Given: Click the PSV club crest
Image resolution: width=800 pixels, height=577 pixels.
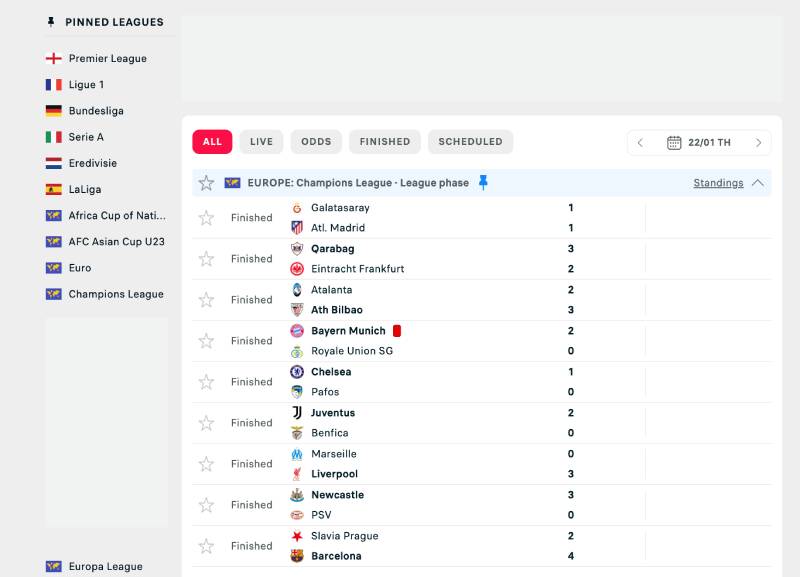Looking at the screenshot, I should tap(297, 515).
